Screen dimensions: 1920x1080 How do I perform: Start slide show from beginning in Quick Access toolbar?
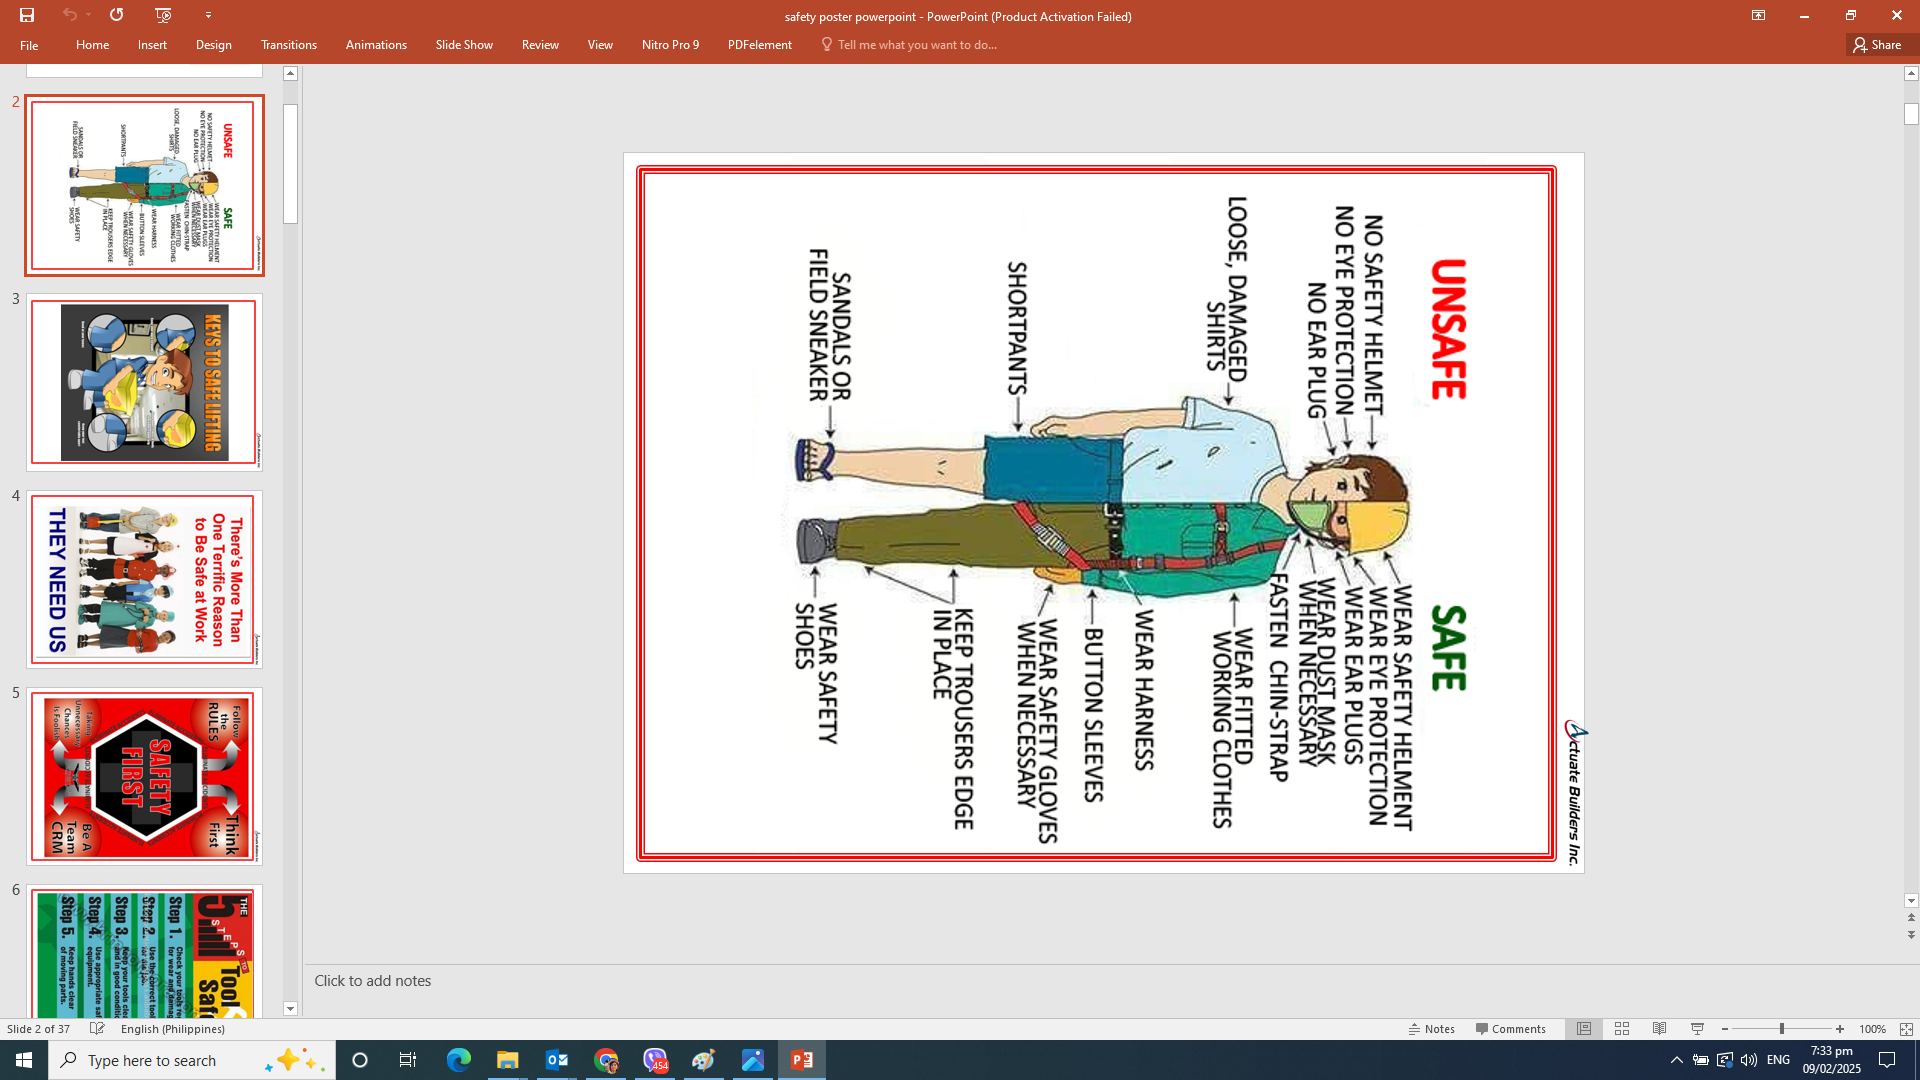coord(161,16)
